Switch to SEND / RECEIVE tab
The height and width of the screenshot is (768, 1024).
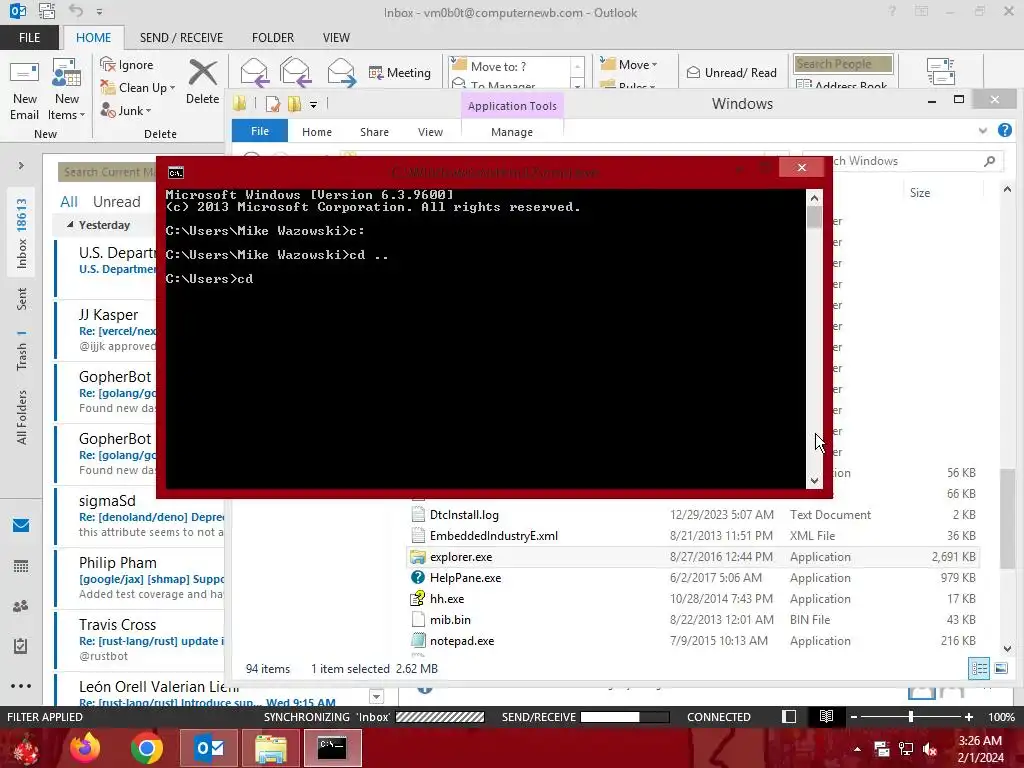coord(181,37)
